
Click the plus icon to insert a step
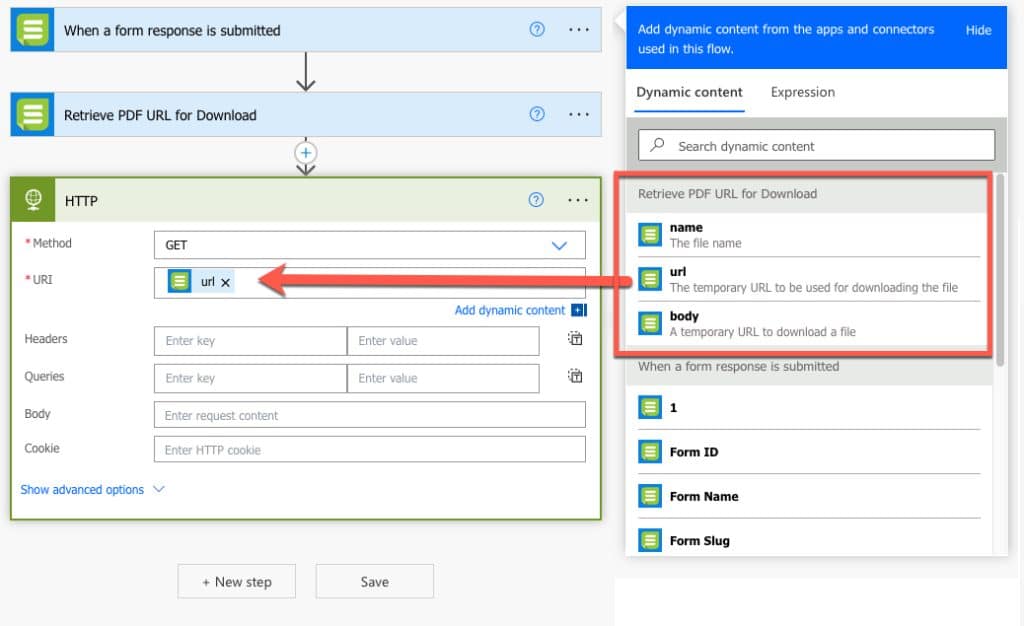[306, 152]
